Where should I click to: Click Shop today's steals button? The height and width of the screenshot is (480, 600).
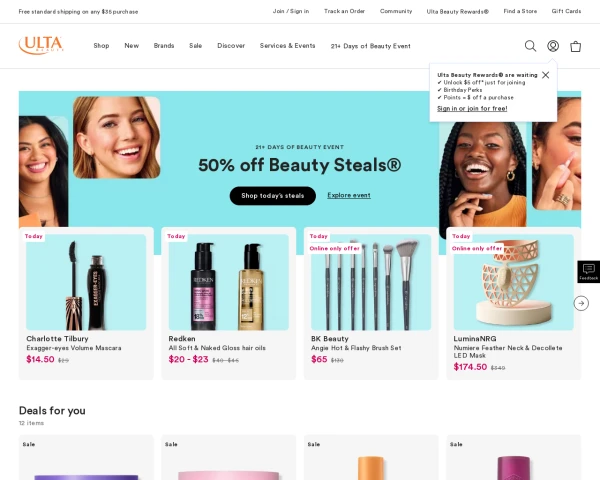pos(272,196)
